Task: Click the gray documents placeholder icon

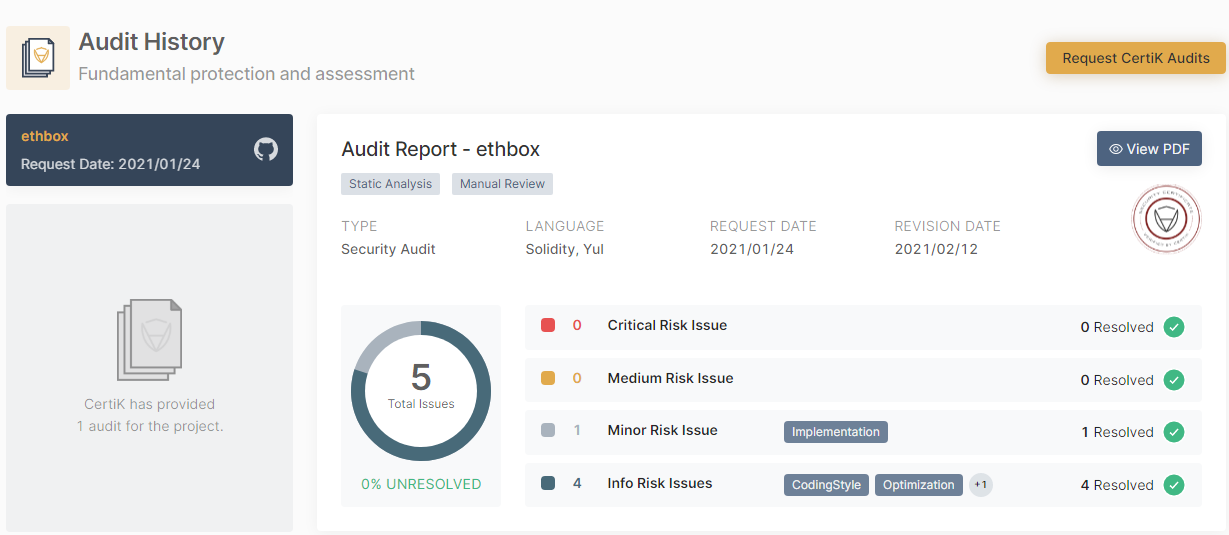Action: point(149,340)
